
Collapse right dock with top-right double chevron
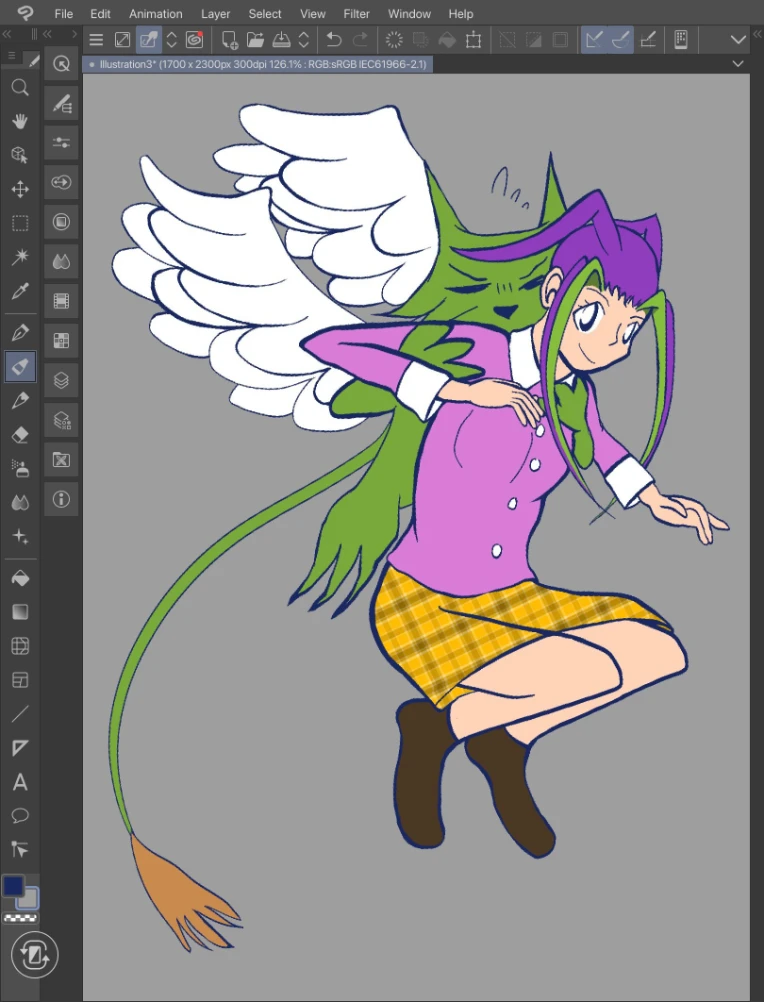[758, 34]
